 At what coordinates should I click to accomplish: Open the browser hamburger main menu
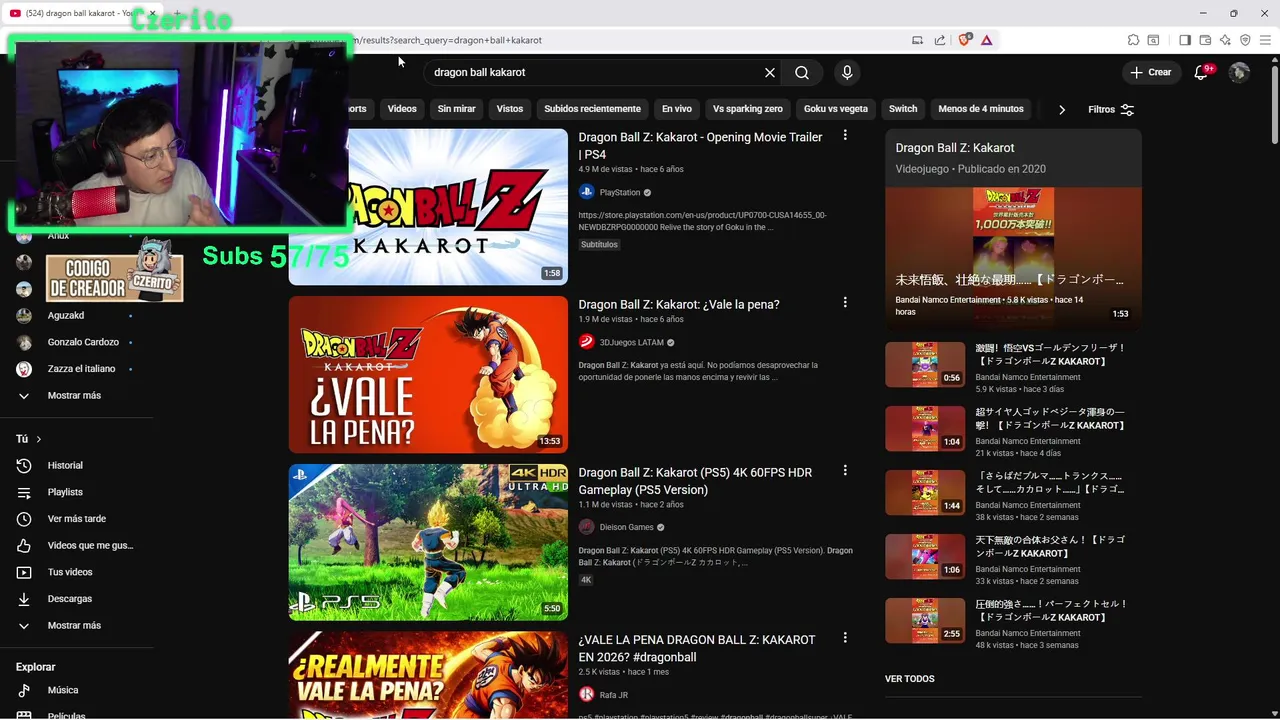tap(1266, 40)
